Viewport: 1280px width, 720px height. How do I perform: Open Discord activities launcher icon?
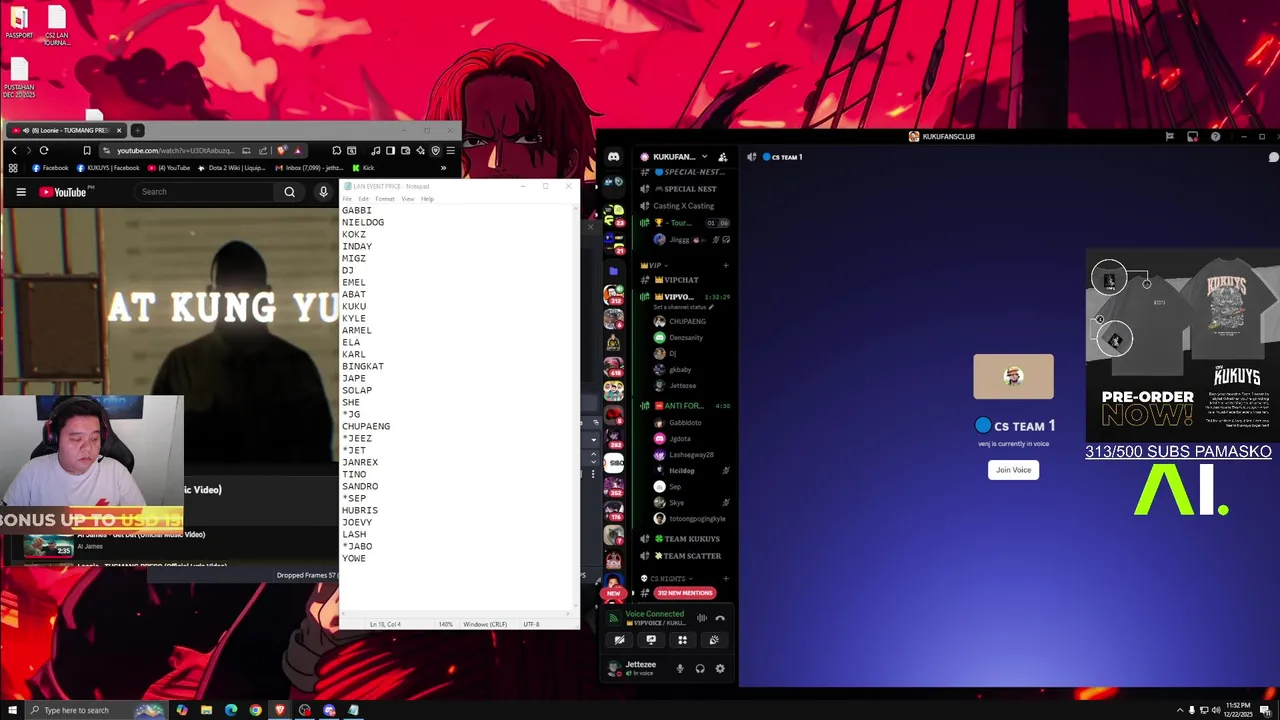682,640
